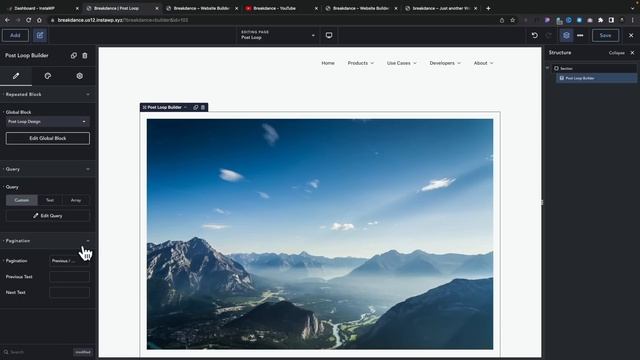Duplicate the Post Loop Builder from properties header

pyautogui.click(x=73, y=56)
